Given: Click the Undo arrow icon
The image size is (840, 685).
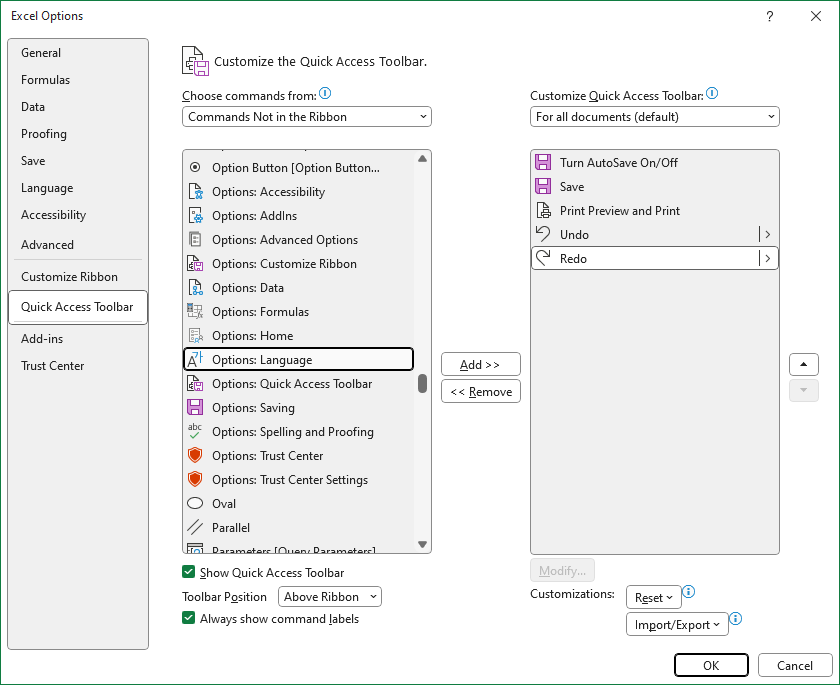Looking at the screenshot, I should tap(543, 234).
